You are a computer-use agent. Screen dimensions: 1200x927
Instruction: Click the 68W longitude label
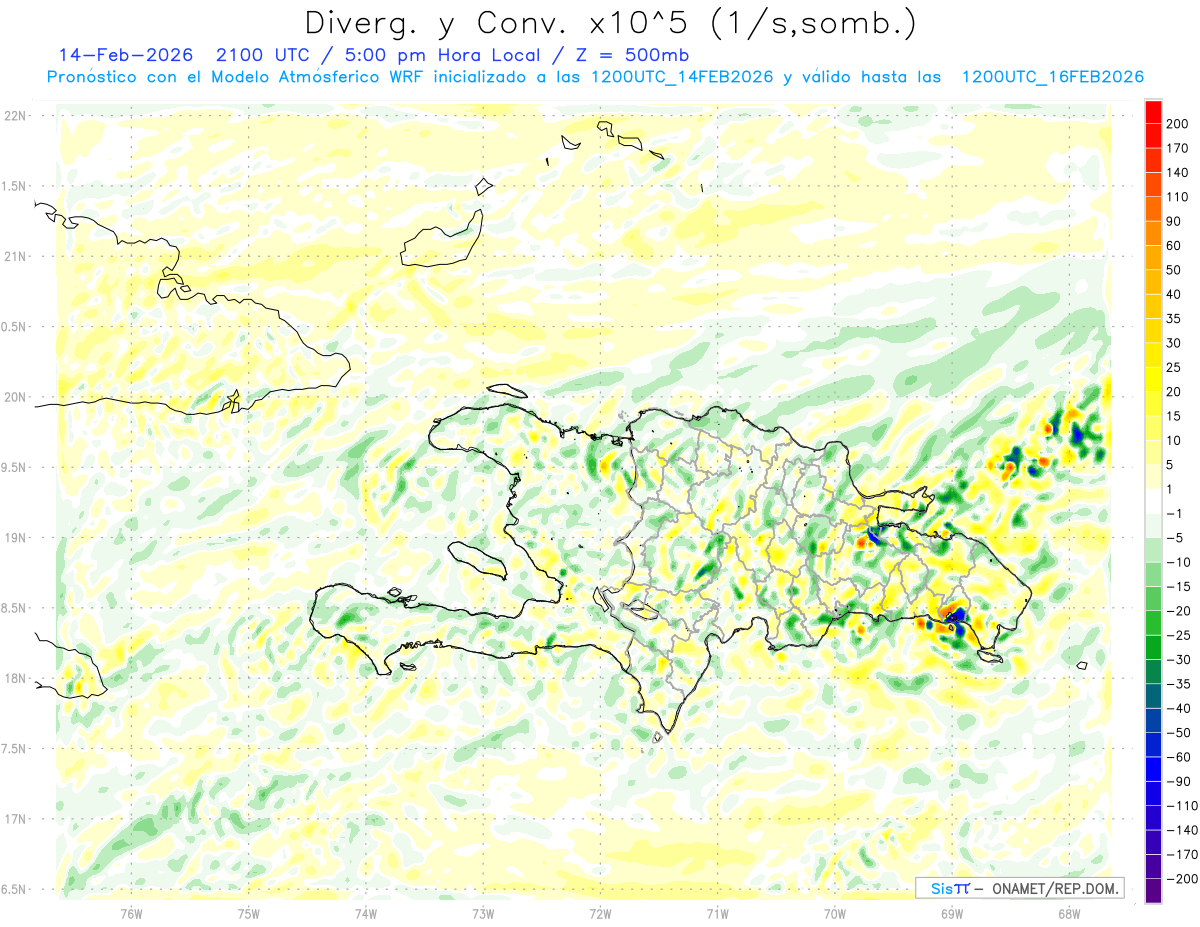click(x=1069, y=912)
